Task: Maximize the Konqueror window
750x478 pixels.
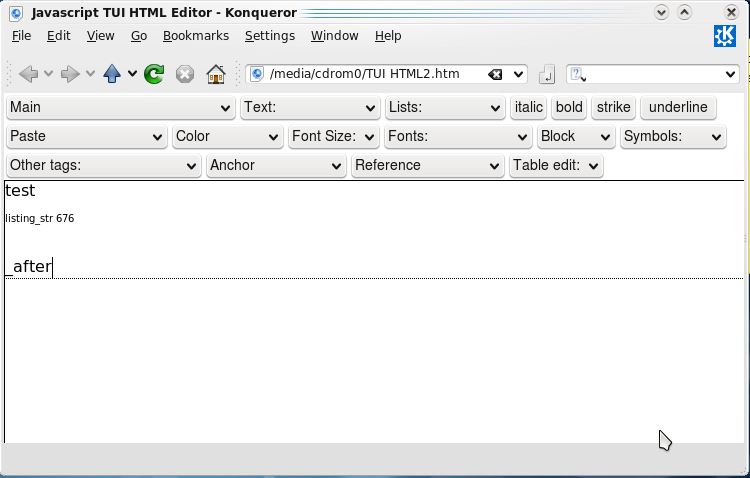Action: (x=684, y=12)
